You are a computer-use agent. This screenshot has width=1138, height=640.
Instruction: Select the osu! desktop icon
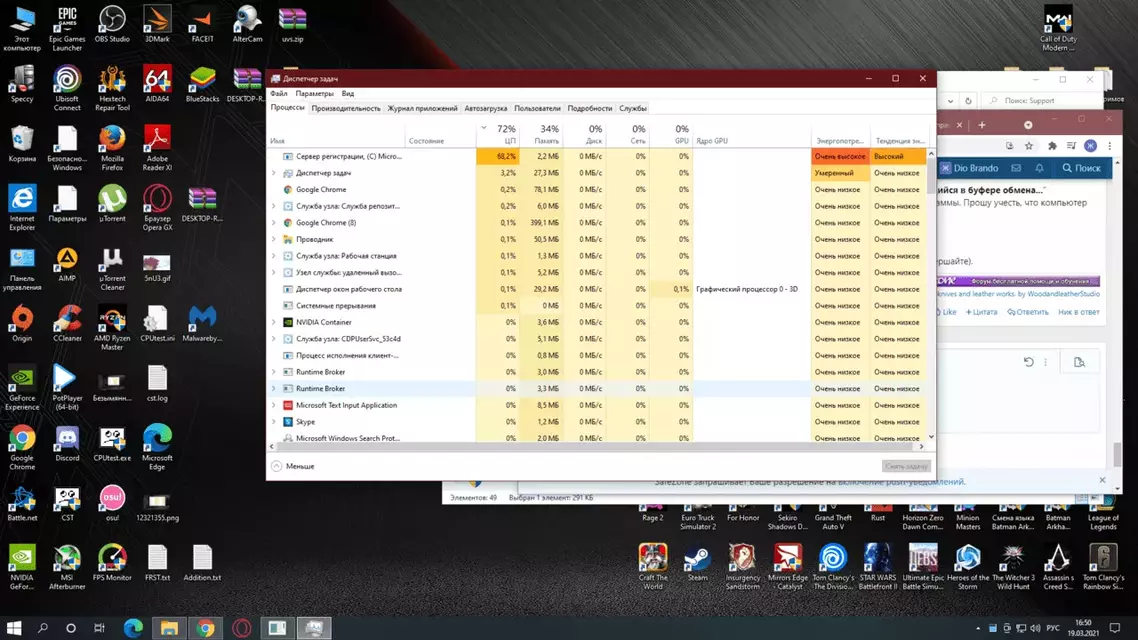pos(112,503)
